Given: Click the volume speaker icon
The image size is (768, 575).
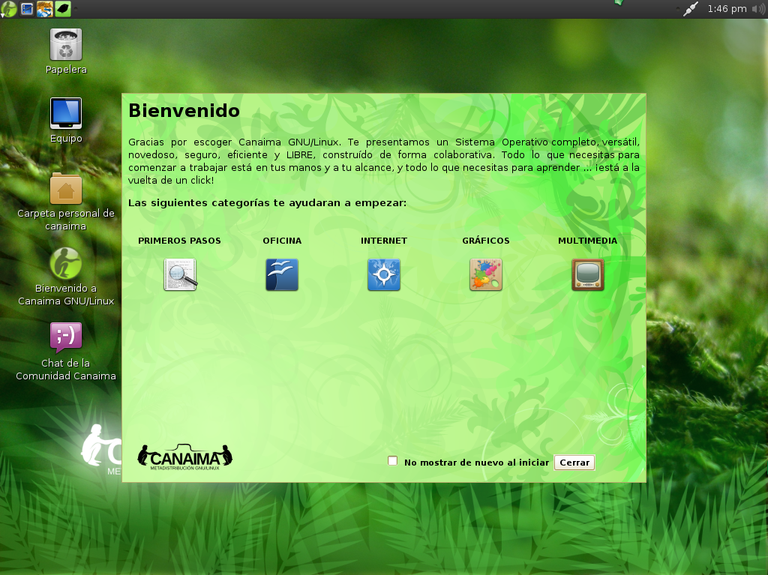Looking at the screenshot, I should point(758,9).
